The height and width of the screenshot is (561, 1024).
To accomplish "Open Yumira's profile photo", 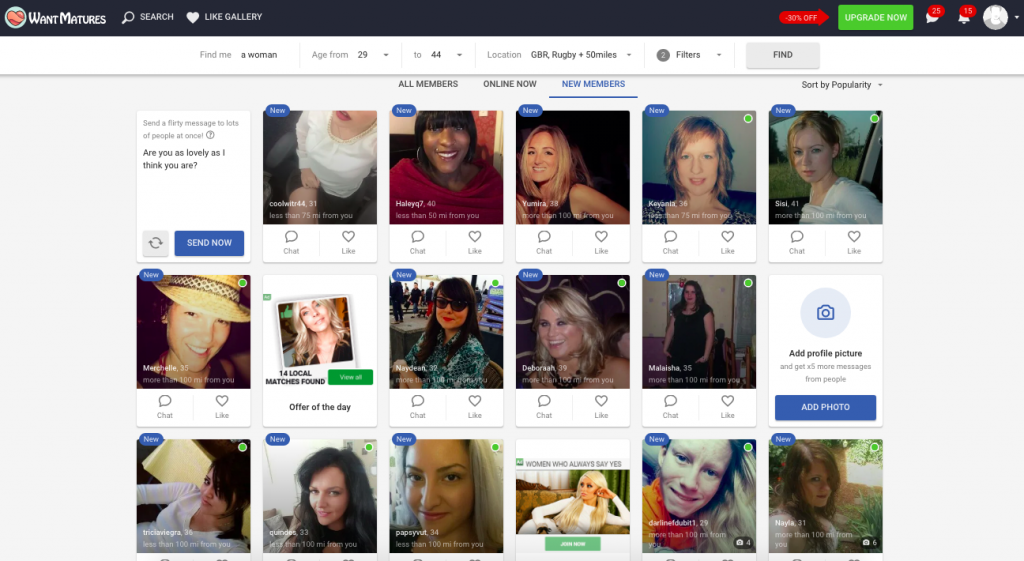I will pyautogui.click(x=573, y=167).
